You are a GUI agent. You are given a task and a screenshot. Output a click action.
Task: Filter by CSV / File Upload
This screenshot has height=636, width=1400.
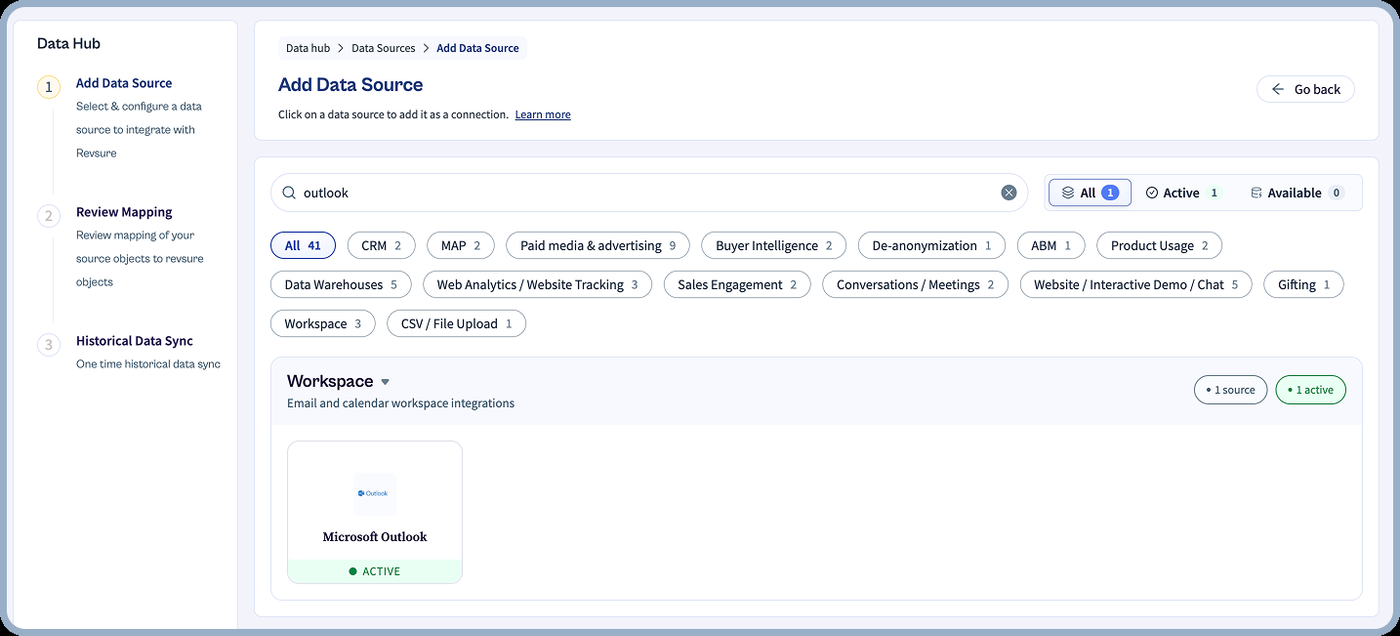[456, 324]
